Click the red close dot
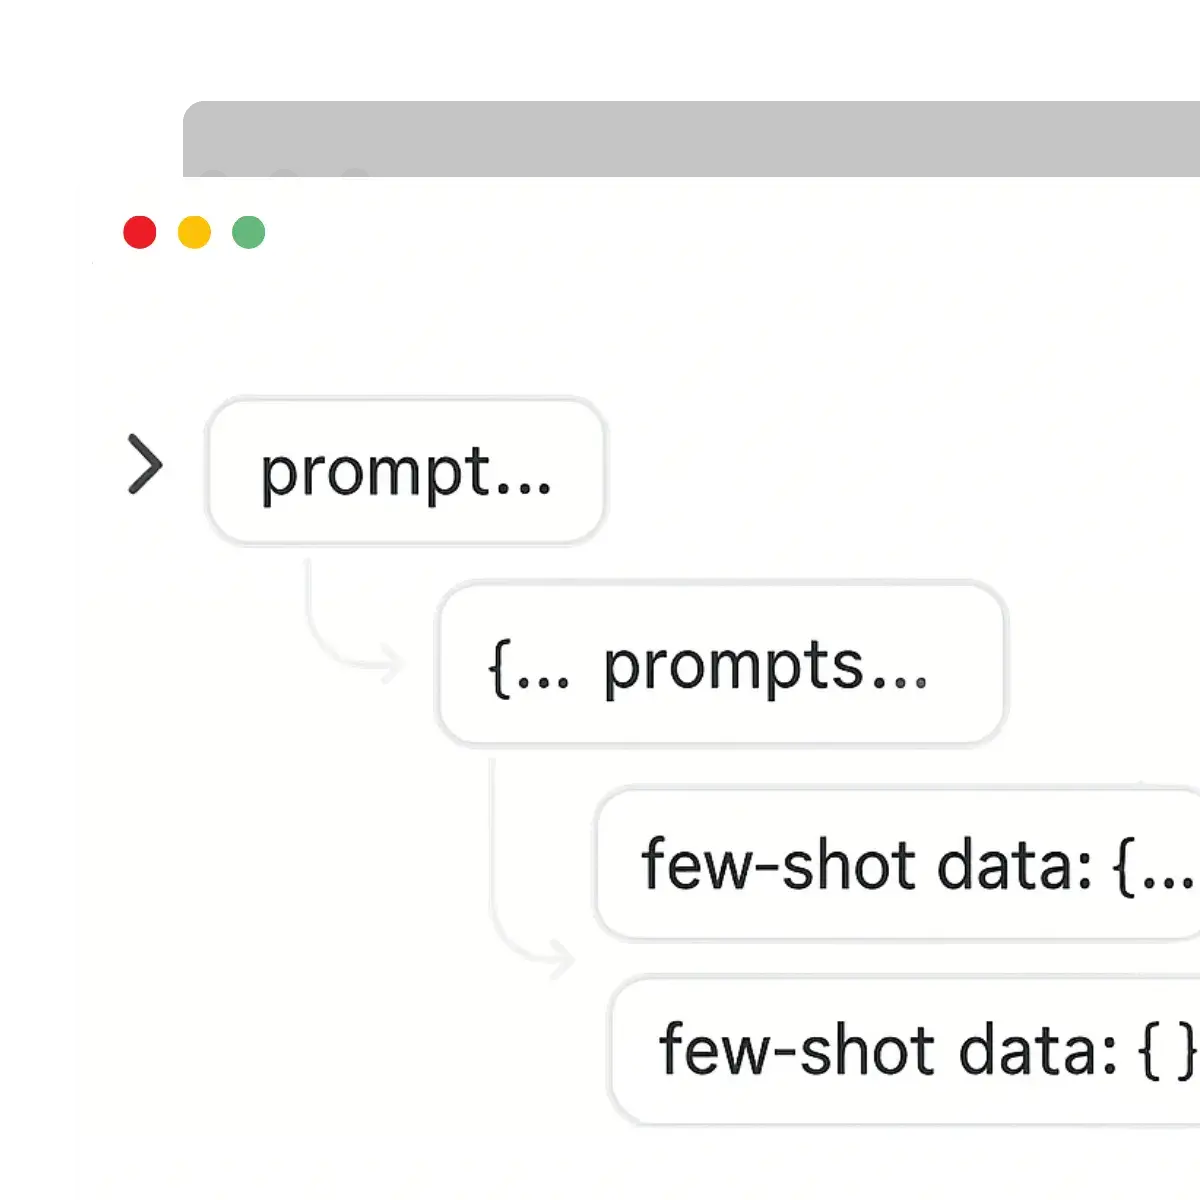The image size is (1200, 1200). coord(140,232)
